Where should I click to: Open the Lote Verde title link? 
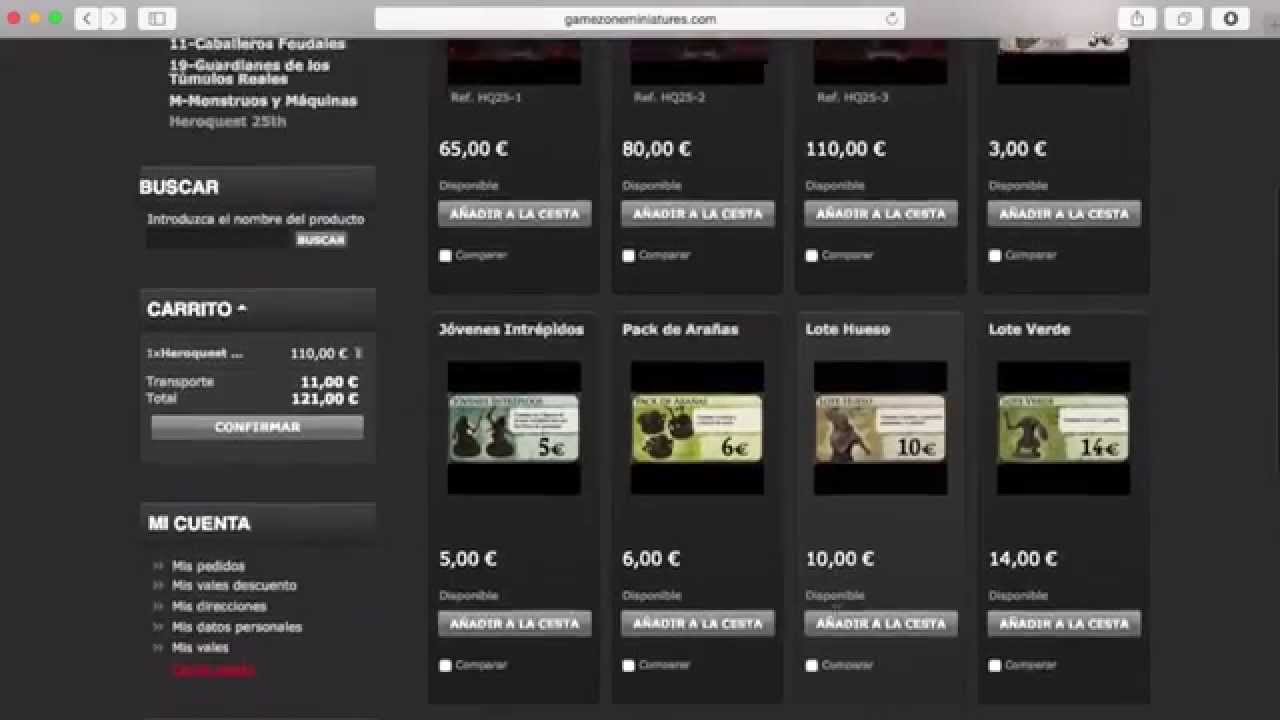(x=1029, y=329)
